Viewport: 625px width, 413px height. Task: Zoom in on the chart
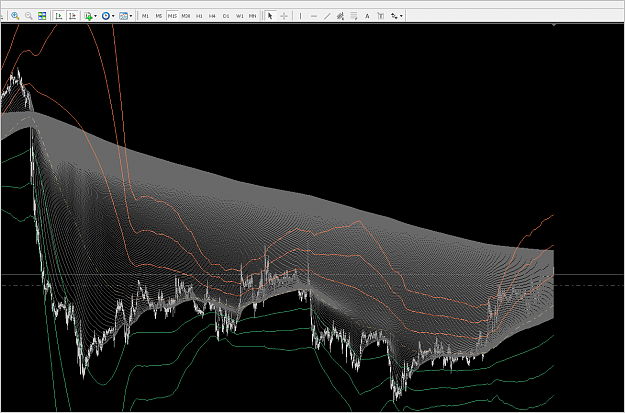[x=16, y=16]
